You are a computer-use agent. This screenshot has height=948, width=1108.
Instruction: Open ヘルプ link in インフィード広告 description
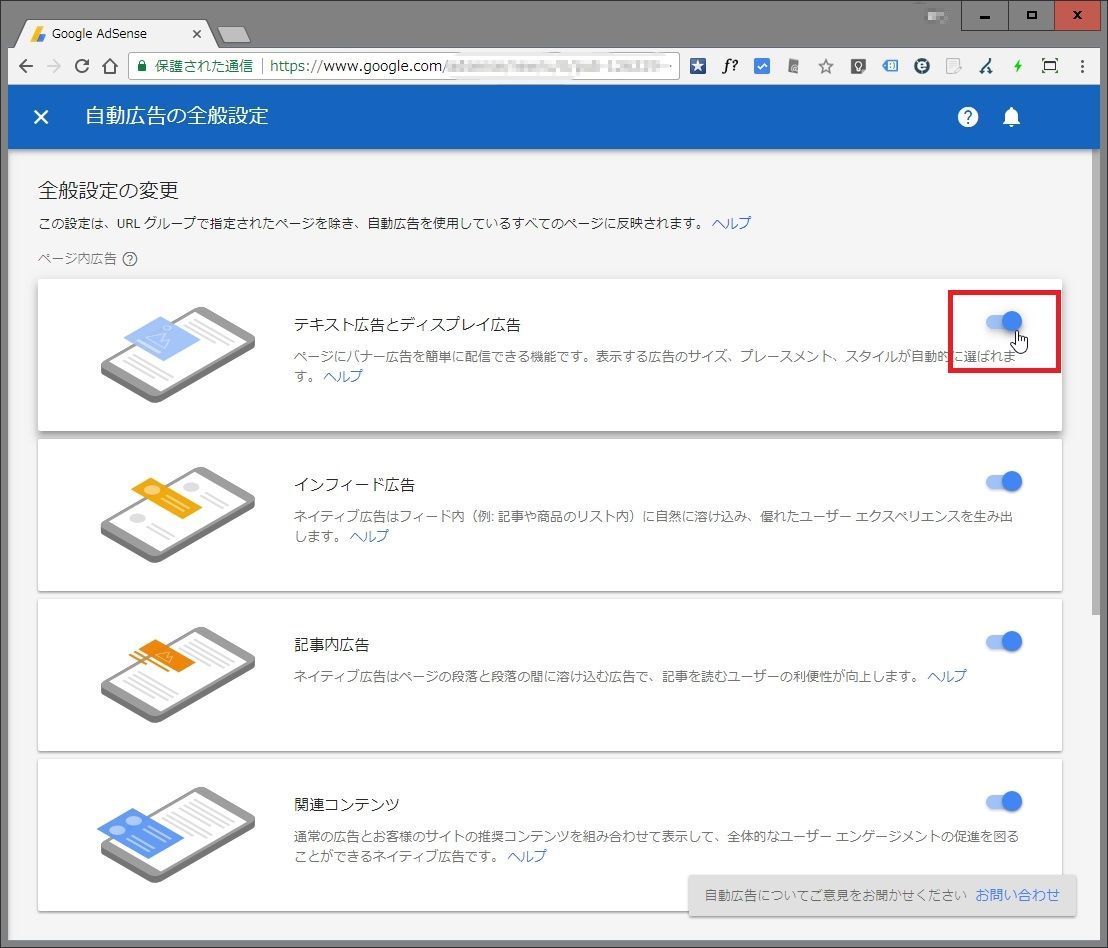point(369,536)
